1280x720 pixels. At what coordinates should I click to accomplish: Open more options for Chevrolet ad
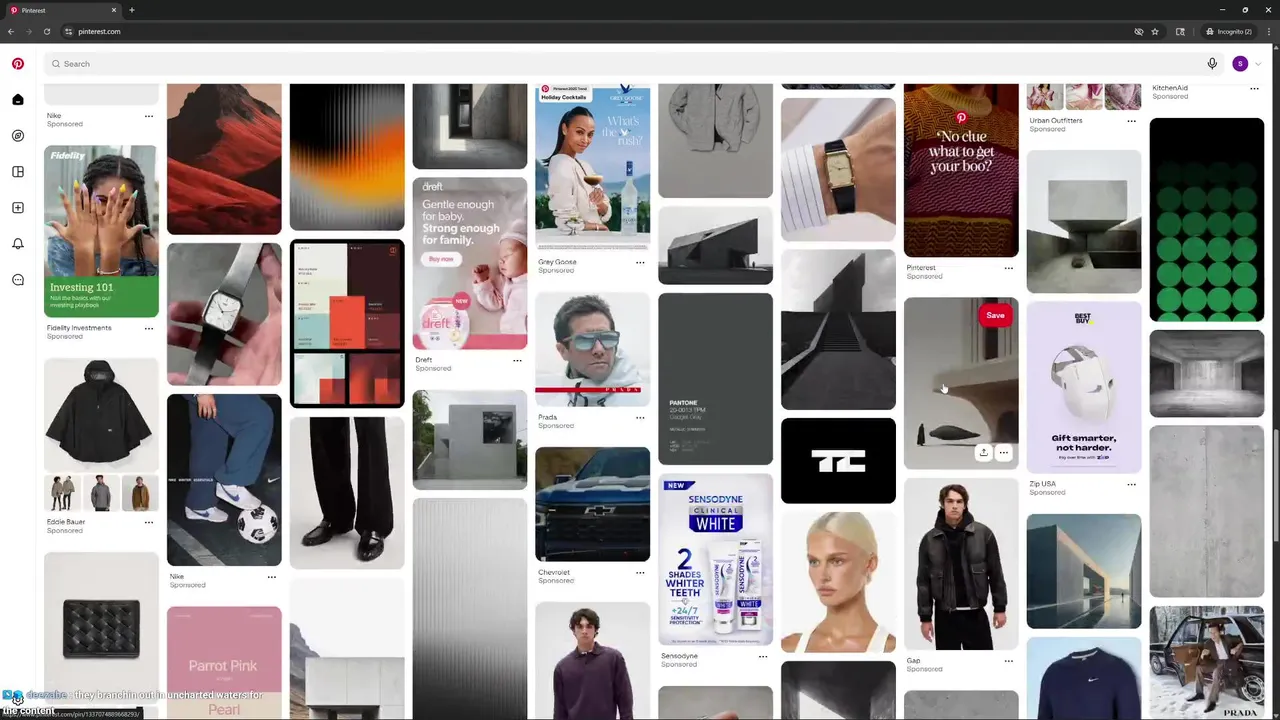[640, 573]
